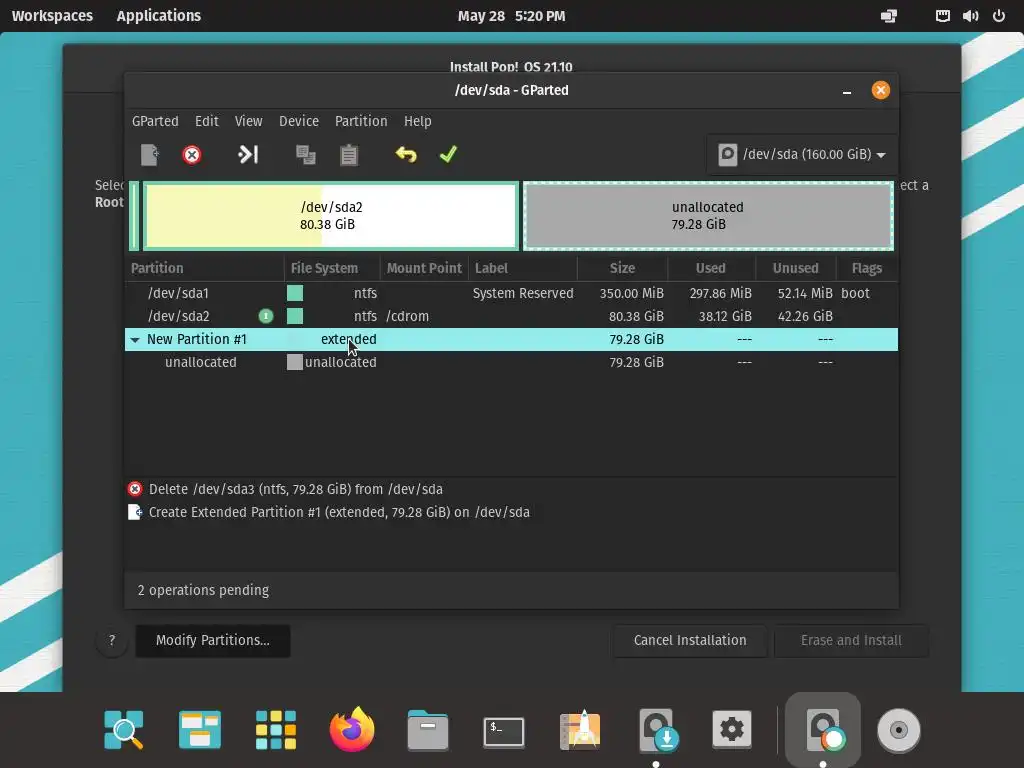The image size is (1024, 768).
Task: Click the New partition toolbar icon
Action: pos(150,155)
